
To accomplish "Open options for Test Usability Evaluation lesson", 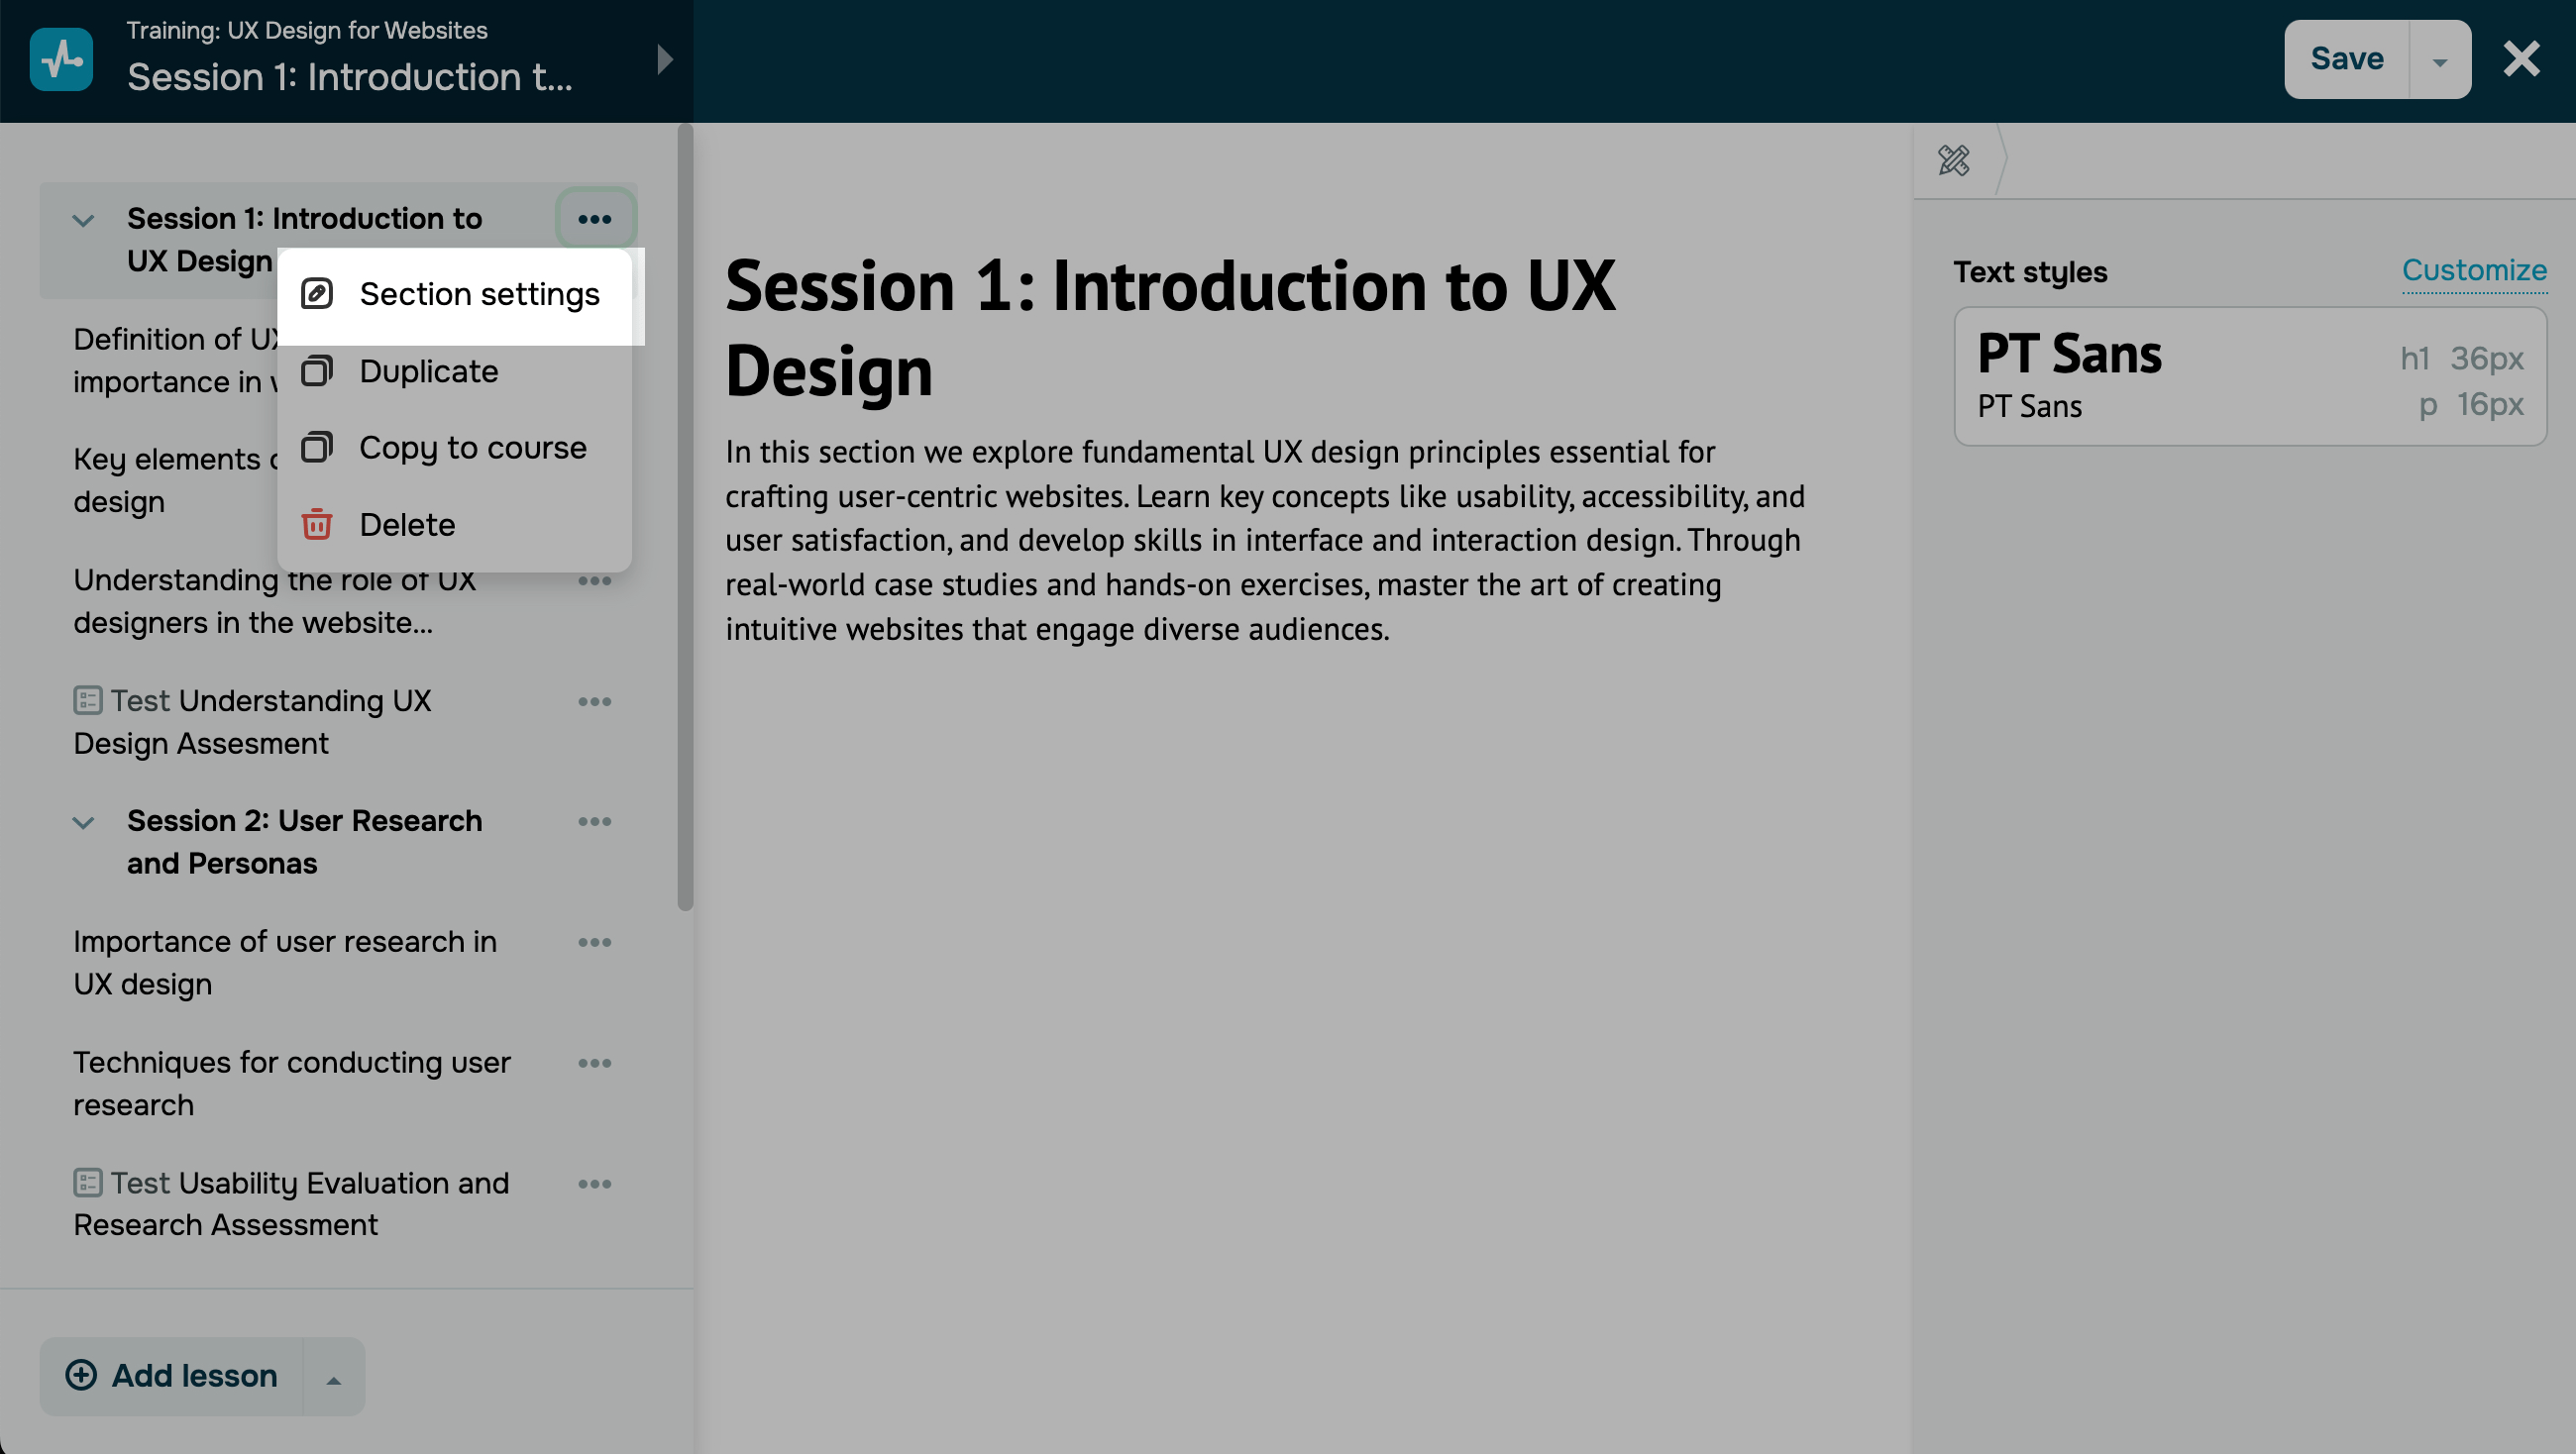I will [595, 1184].
